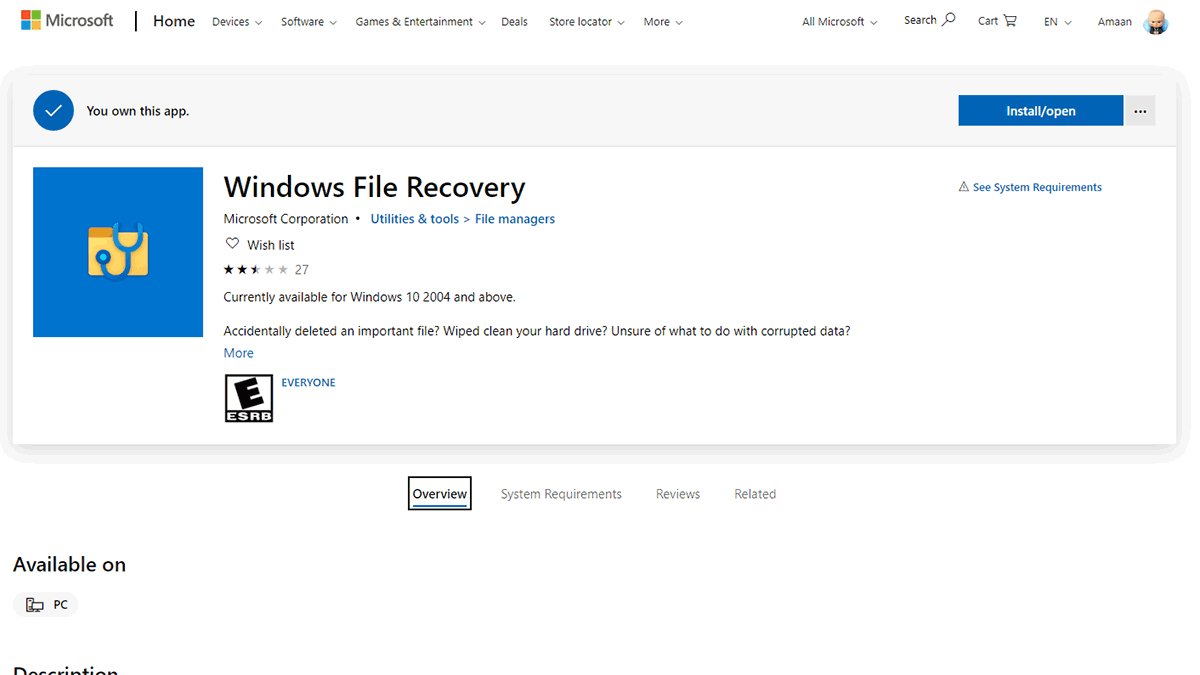Click More to expand the description

click(238, 352)
